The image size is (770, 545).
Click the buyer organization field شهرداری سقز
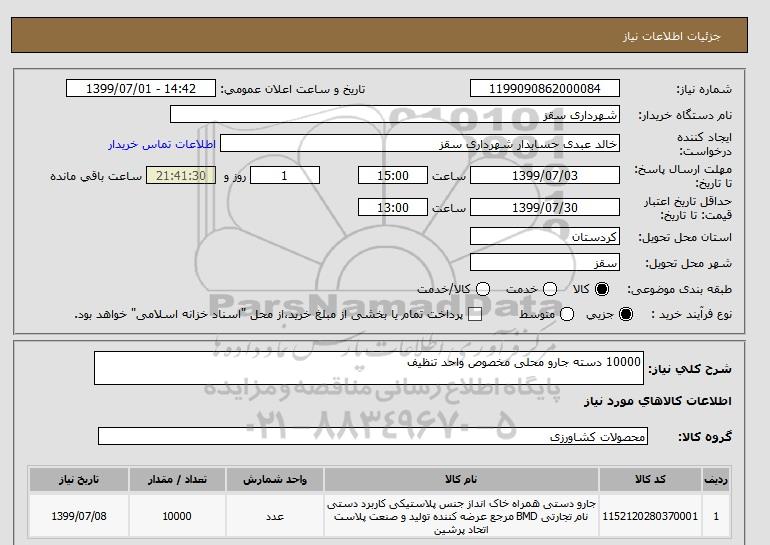coord(395,114)
